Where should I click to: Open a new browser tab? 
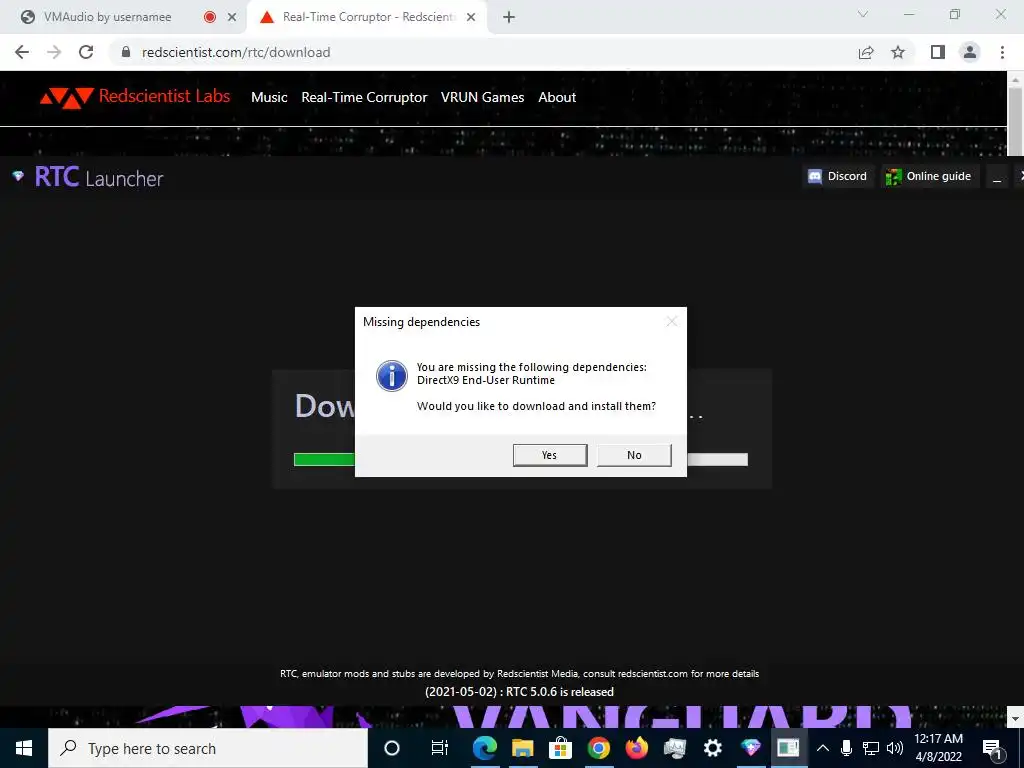pos(509,18)
